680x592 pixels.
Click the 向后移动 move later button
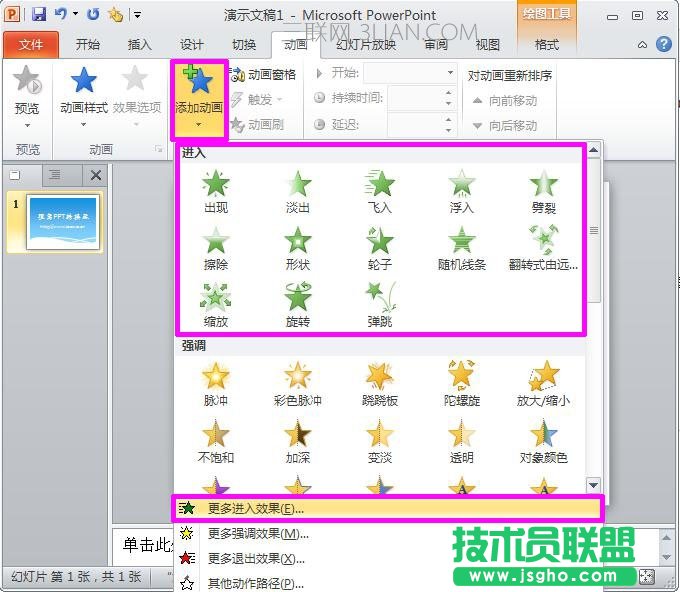[505, 126]
